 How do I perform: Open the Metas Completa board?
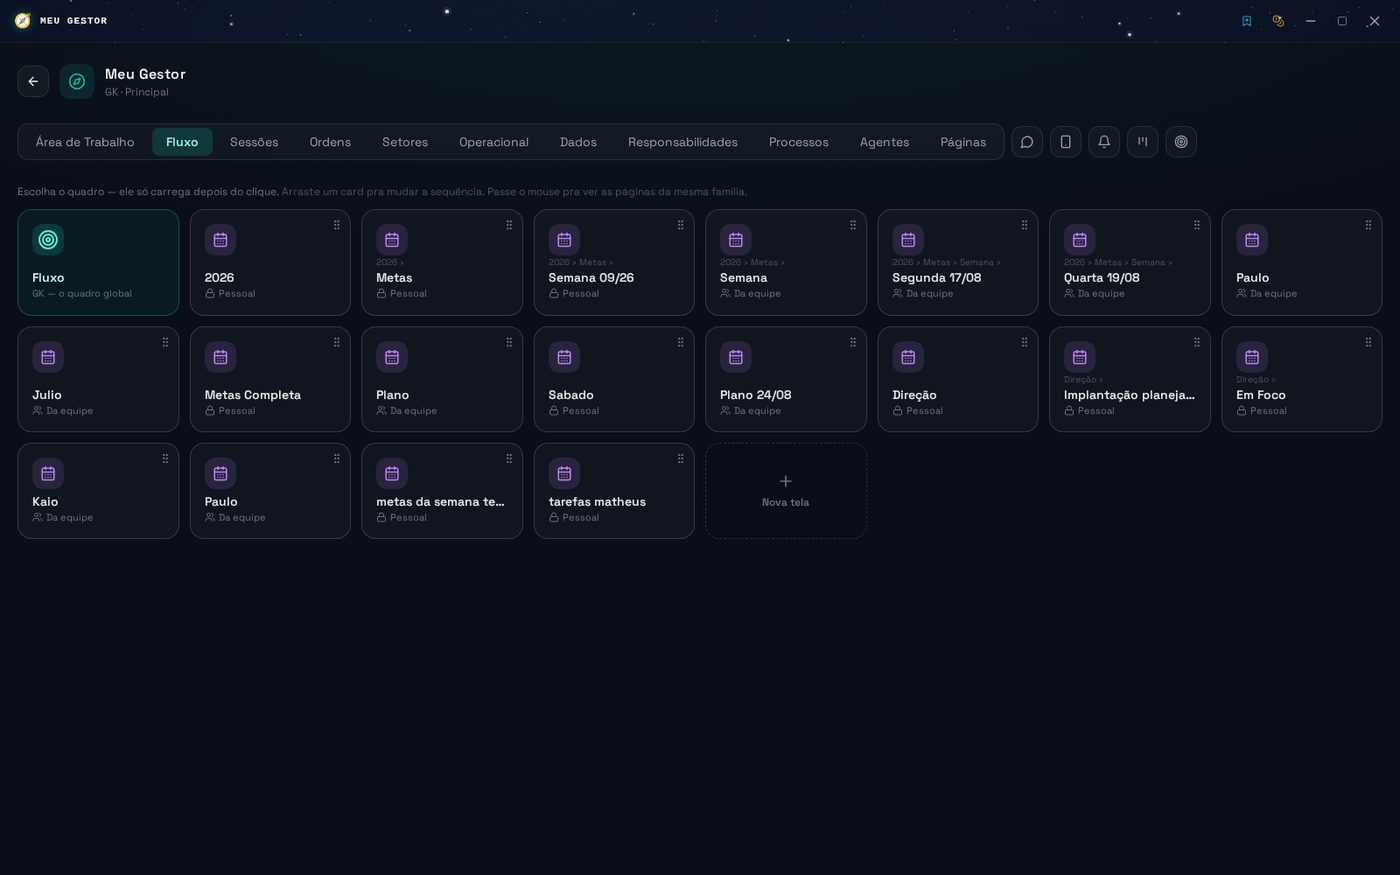270,379
